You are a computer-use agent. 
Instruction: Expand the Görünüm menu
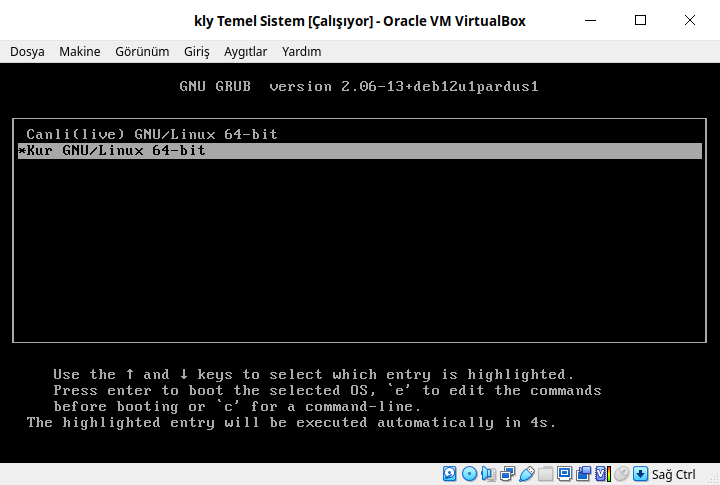coord(142,52)
